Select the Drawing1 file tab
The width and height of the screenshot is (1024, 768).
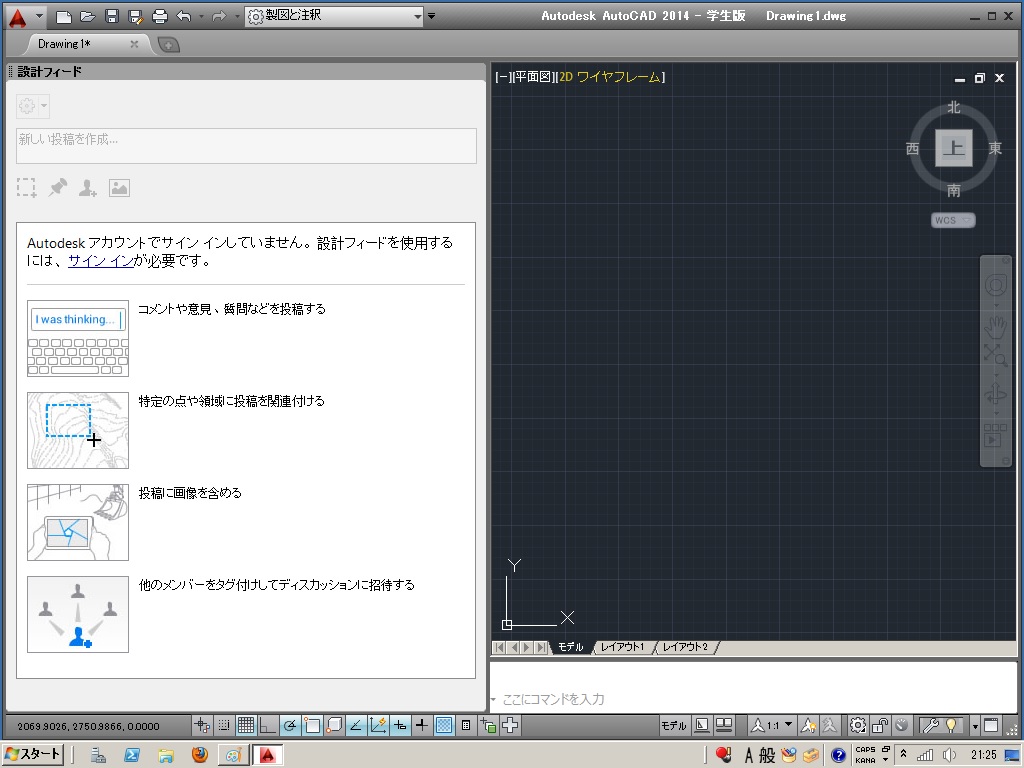65,44
